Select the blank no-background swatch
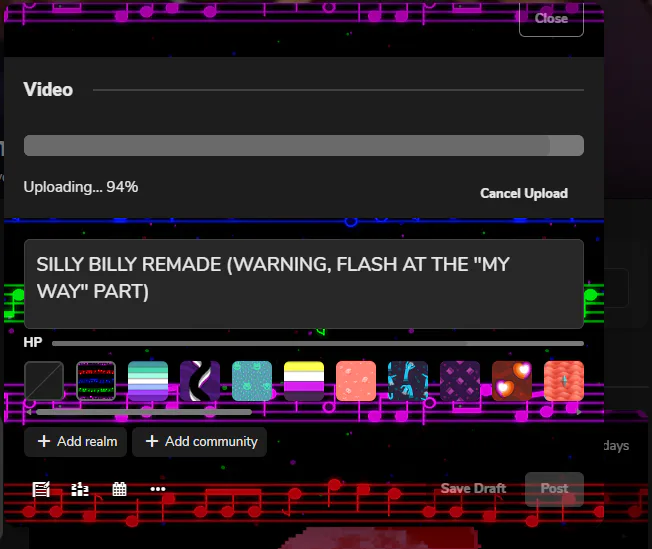Screen dimensions: 652x549 point(44,381)
